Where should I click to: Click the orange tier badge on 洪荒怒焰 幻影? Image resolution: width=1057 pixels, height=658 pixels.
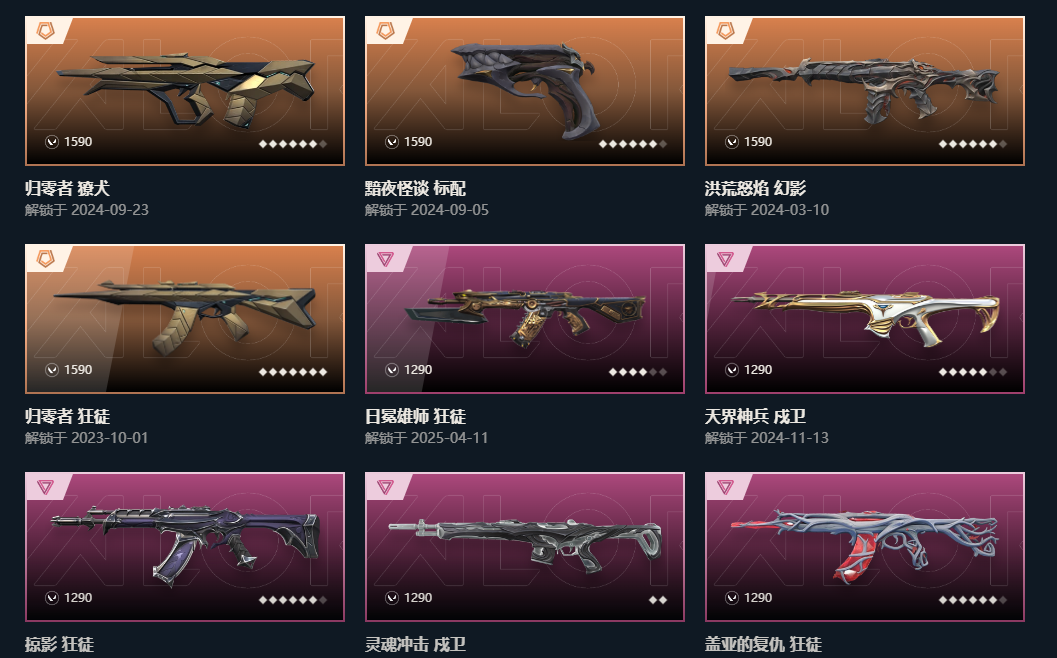[725, 30]
